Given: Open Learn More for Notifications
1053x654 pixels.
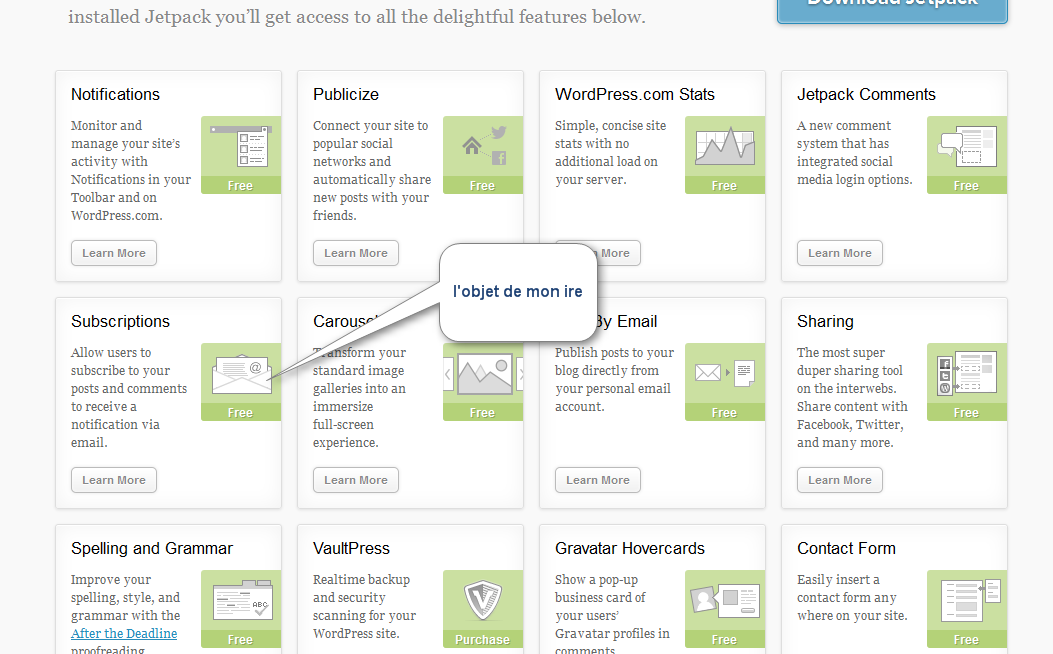Looking at the screenshot, I should (x=114, y=253).
